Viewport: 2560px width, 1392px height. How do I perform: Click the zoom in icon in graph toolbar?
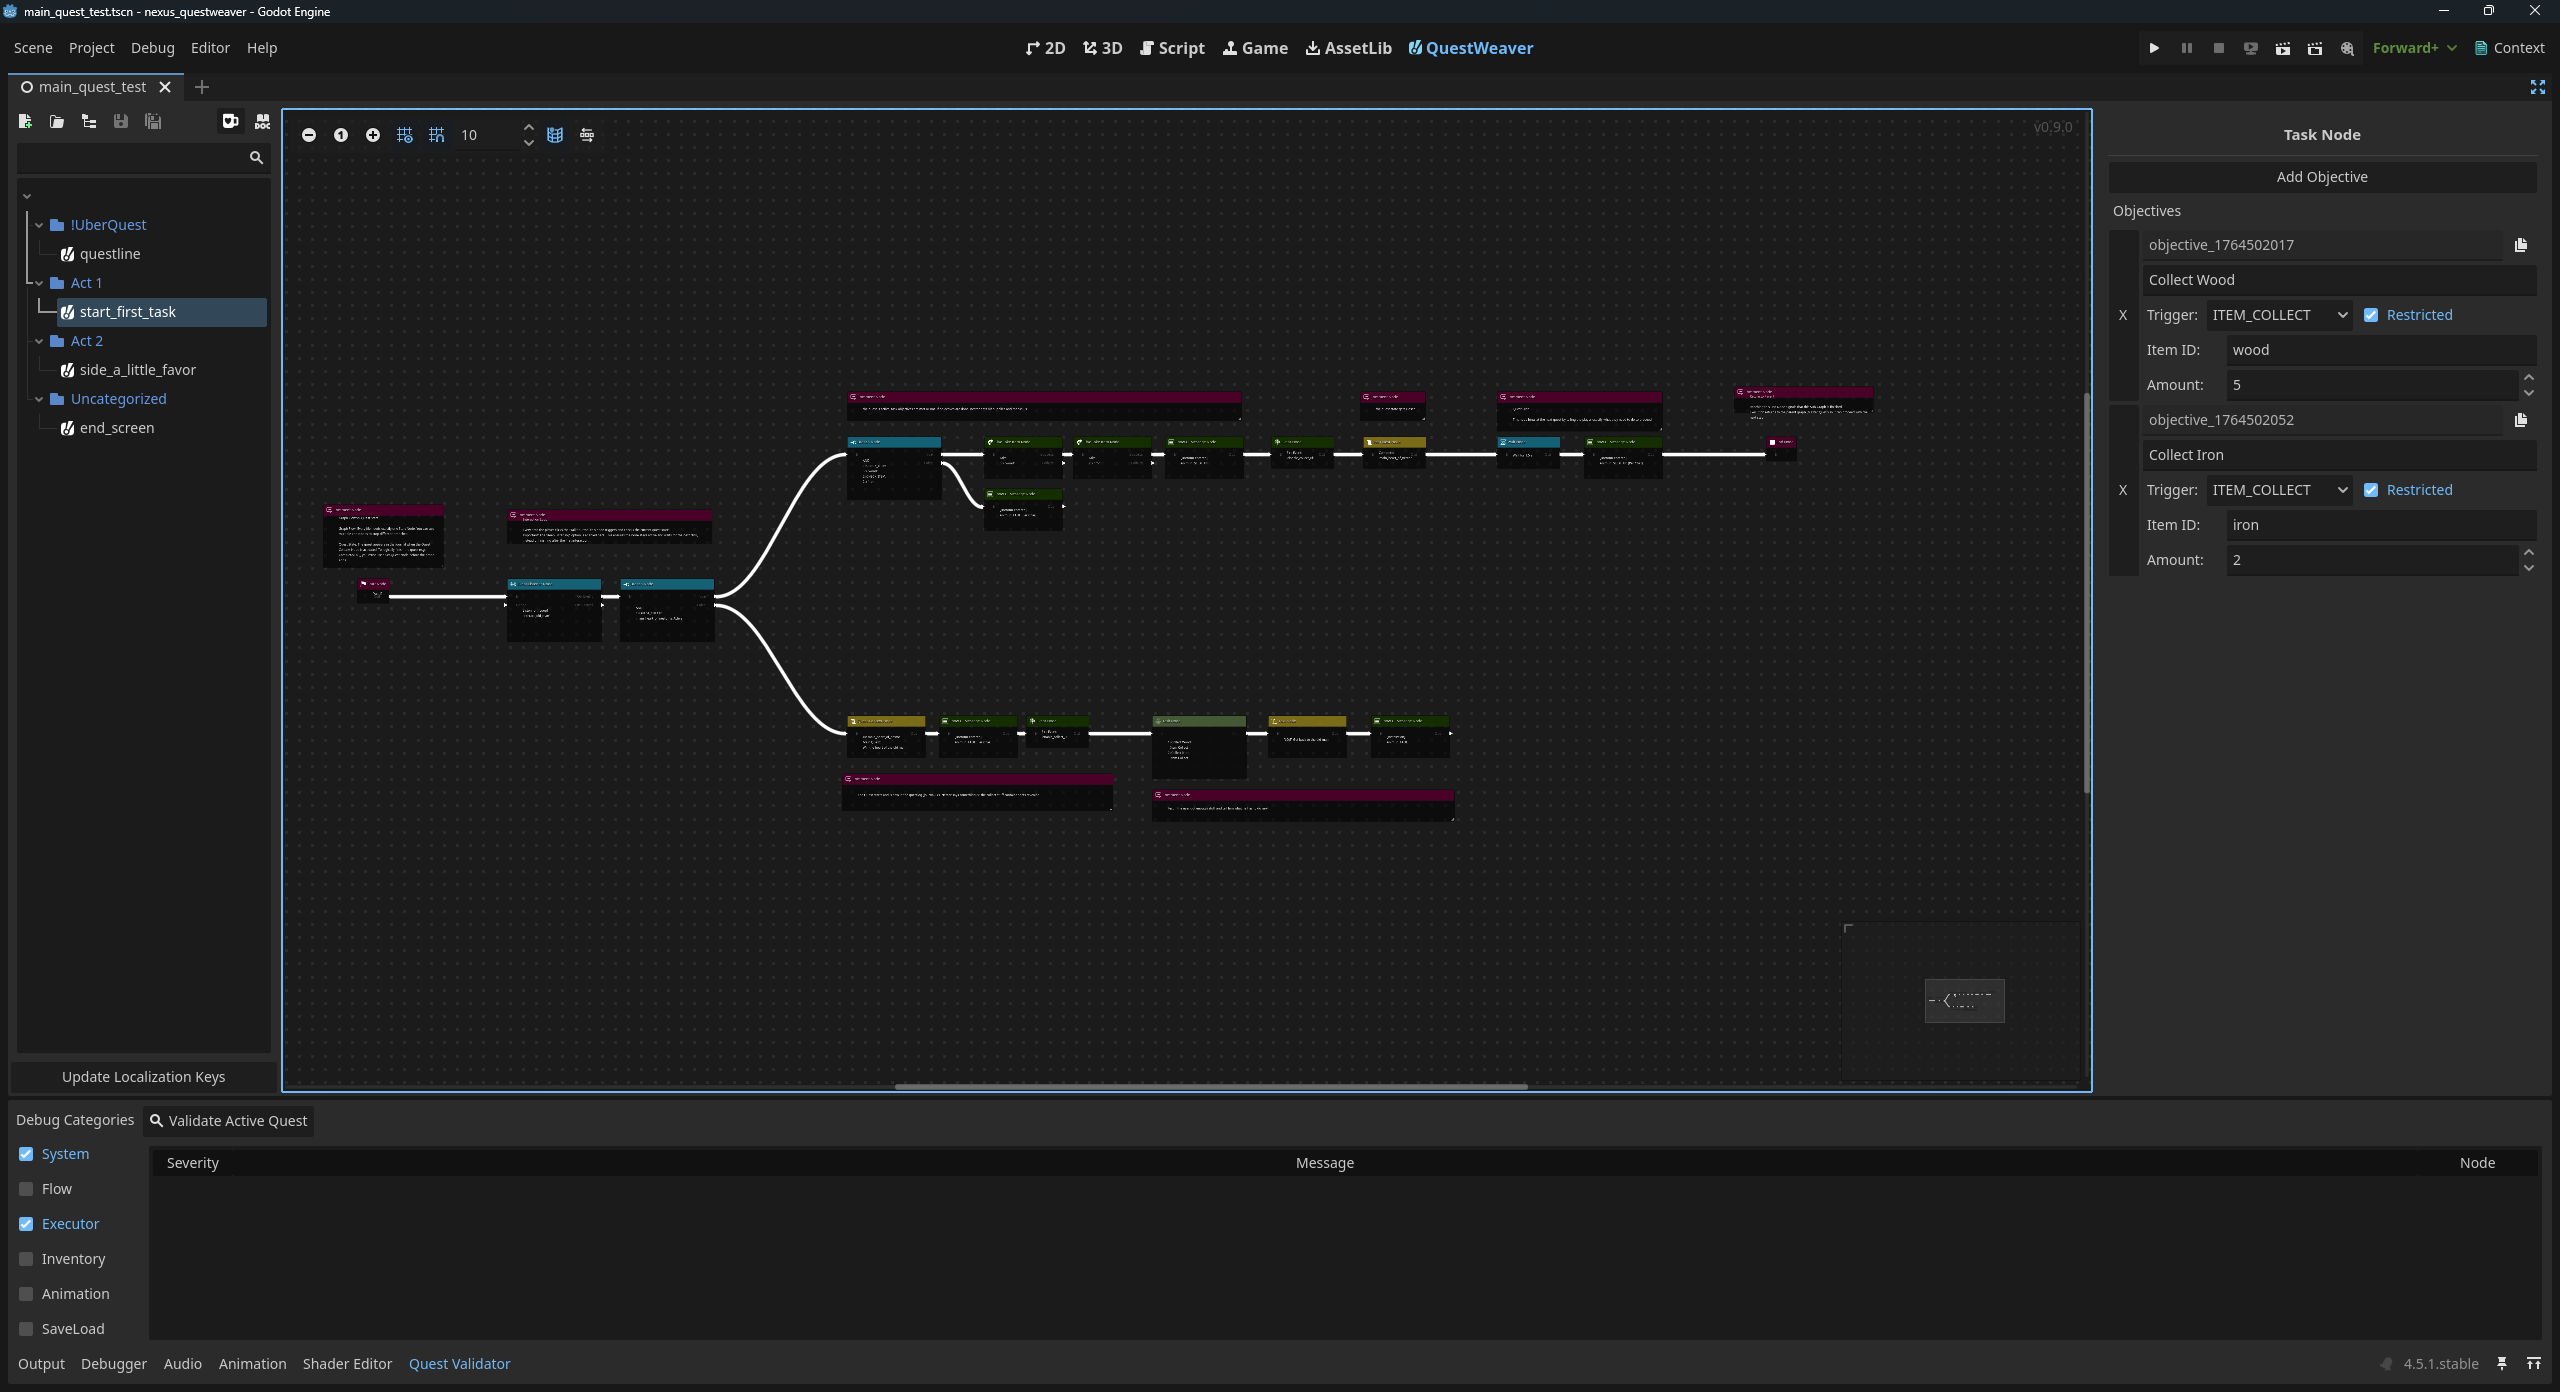[373, 135]
